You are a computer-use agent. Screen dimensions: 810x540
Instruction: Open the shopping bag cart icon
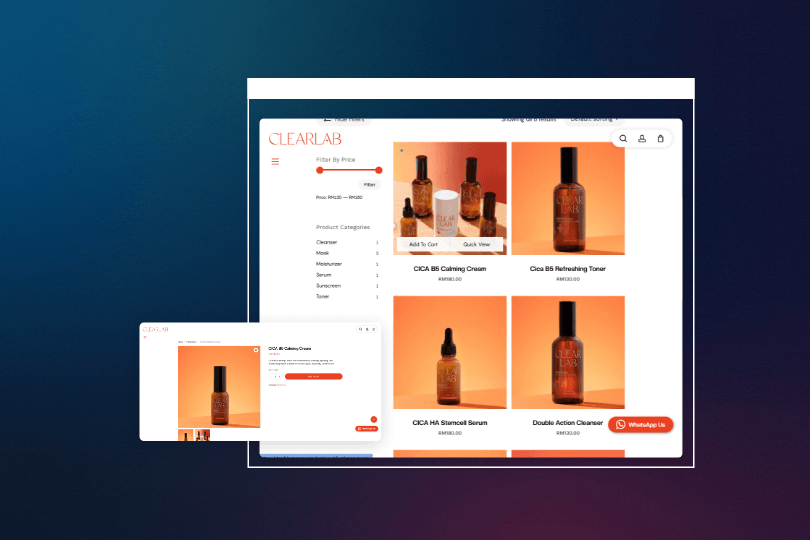[660, 139]
